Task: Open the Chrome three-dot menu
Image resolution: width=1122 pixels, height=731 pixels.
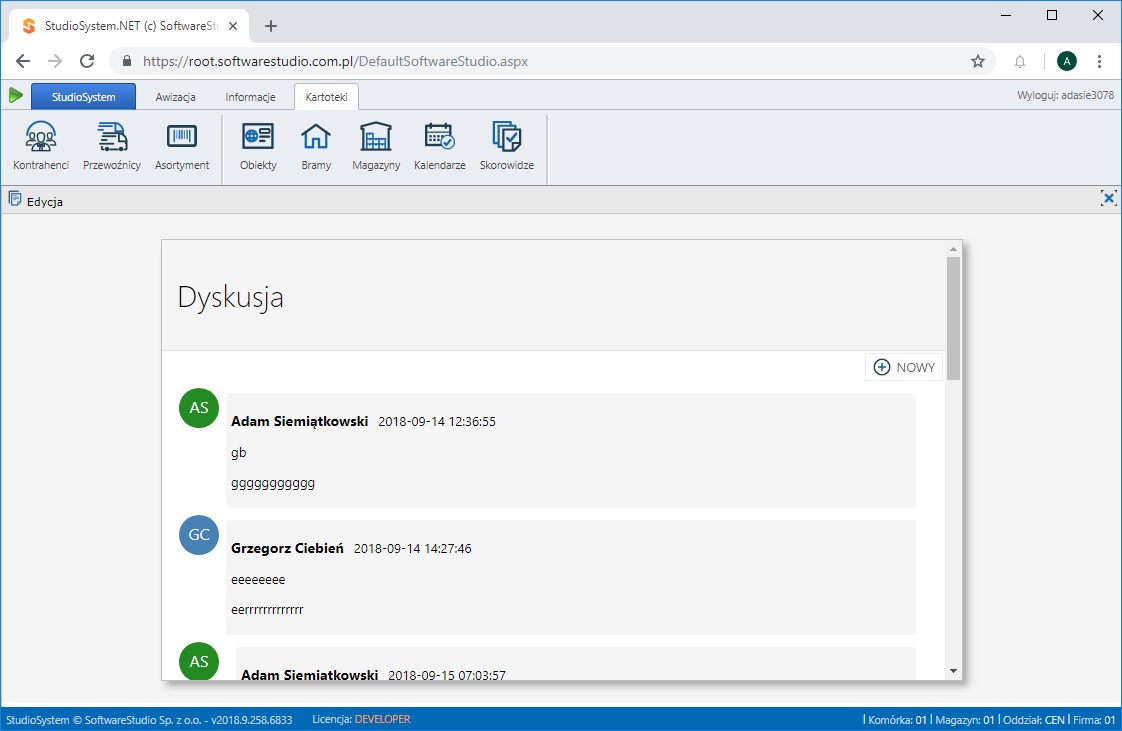Action: click(1099, 62)
